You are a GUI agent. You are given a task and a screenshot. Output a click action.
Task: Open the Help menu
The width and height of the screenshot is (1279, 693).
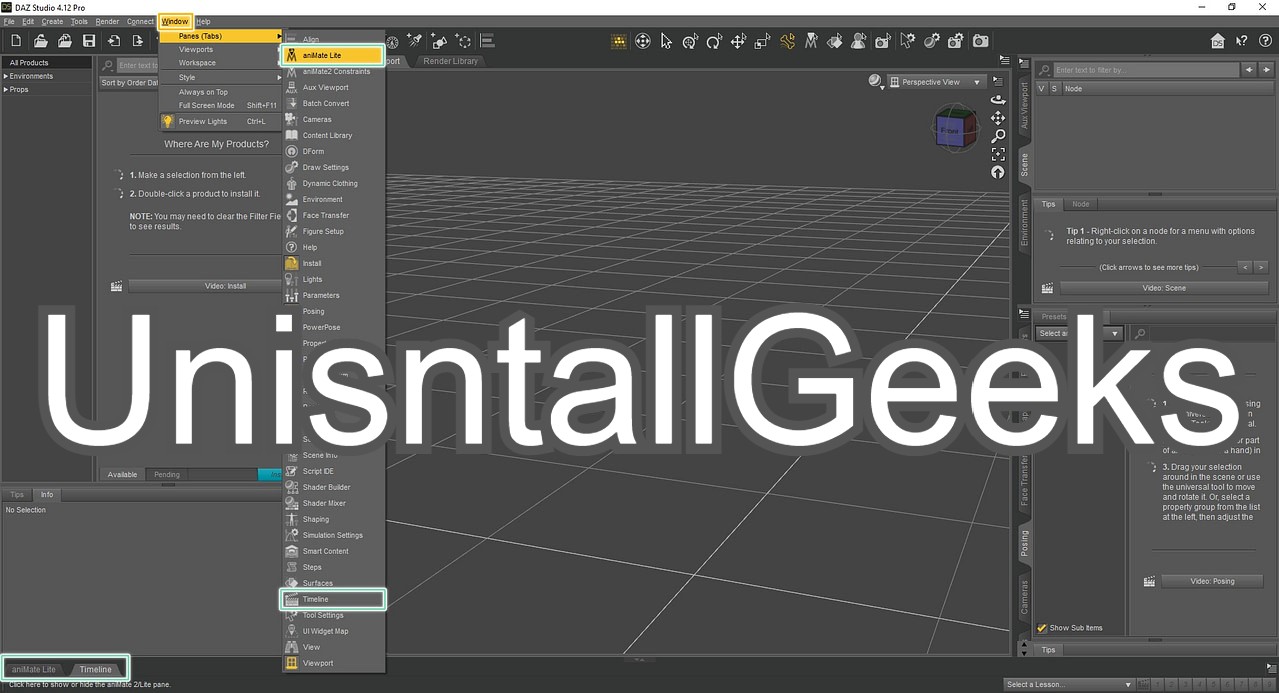point(203,21)
